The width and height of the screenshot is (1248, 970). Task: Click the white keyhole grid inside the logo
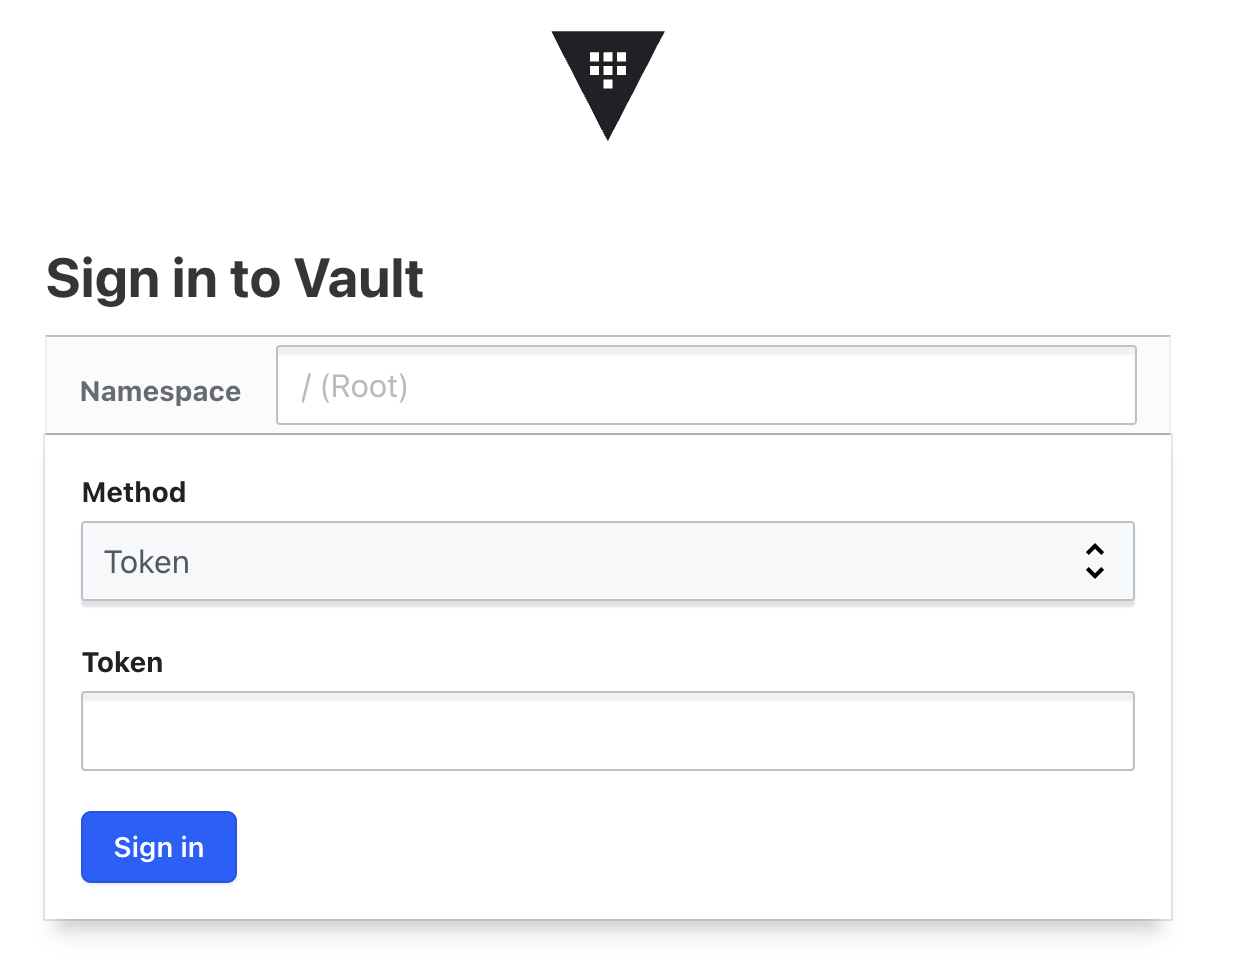607,69
